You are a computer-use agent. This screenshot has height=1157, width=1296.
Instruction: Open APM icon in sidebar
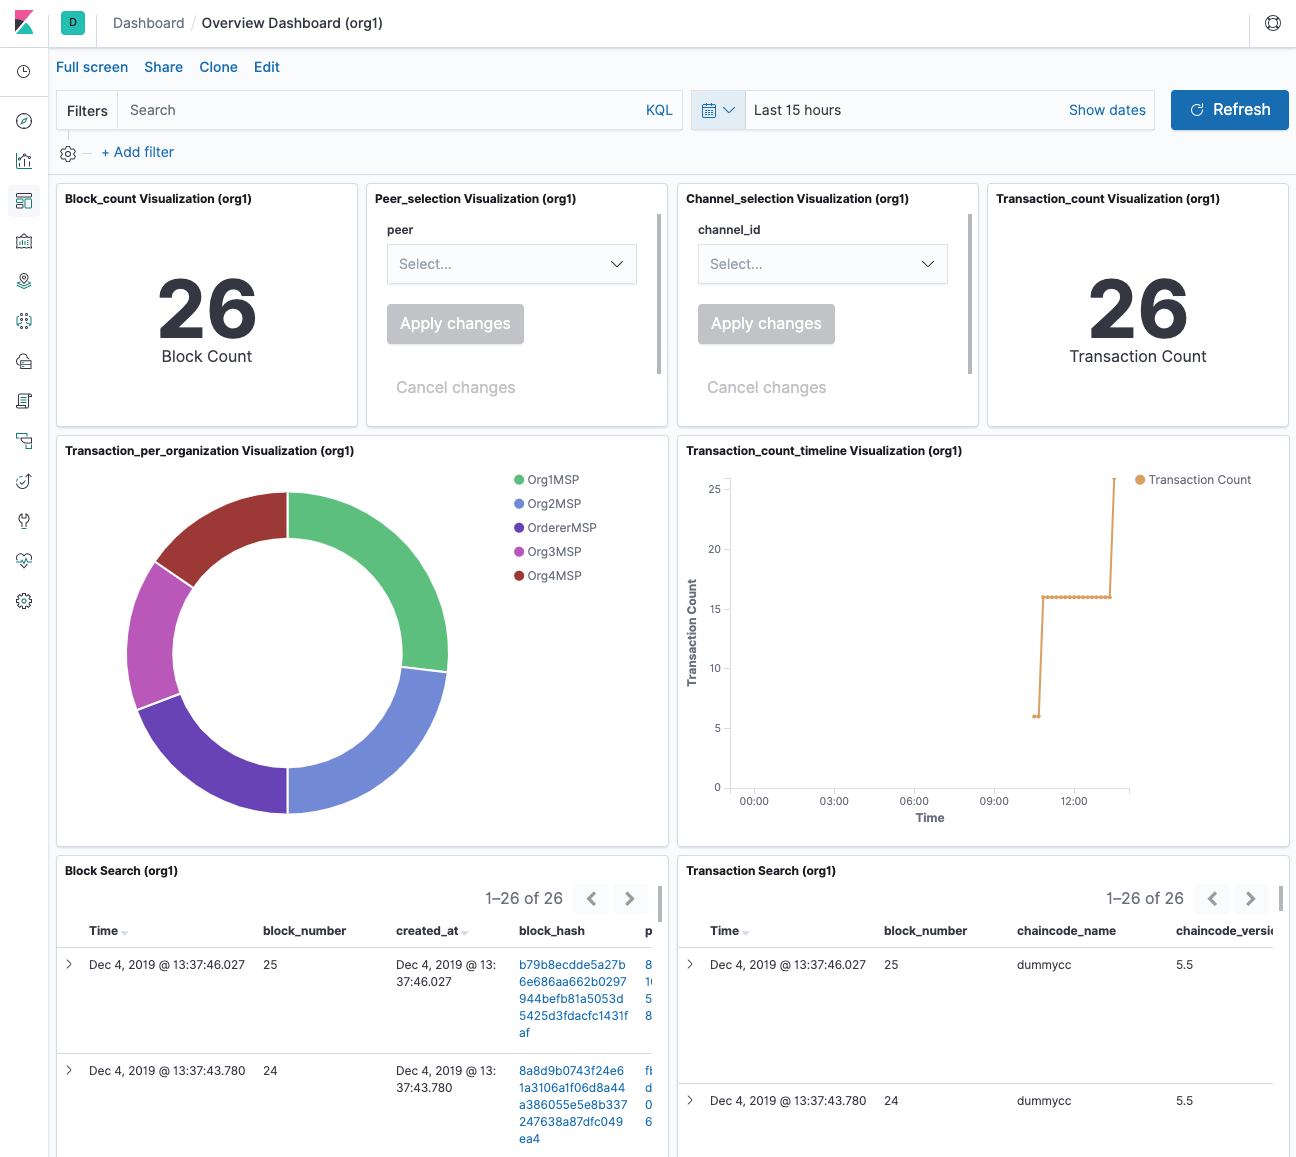pos(24,441)
